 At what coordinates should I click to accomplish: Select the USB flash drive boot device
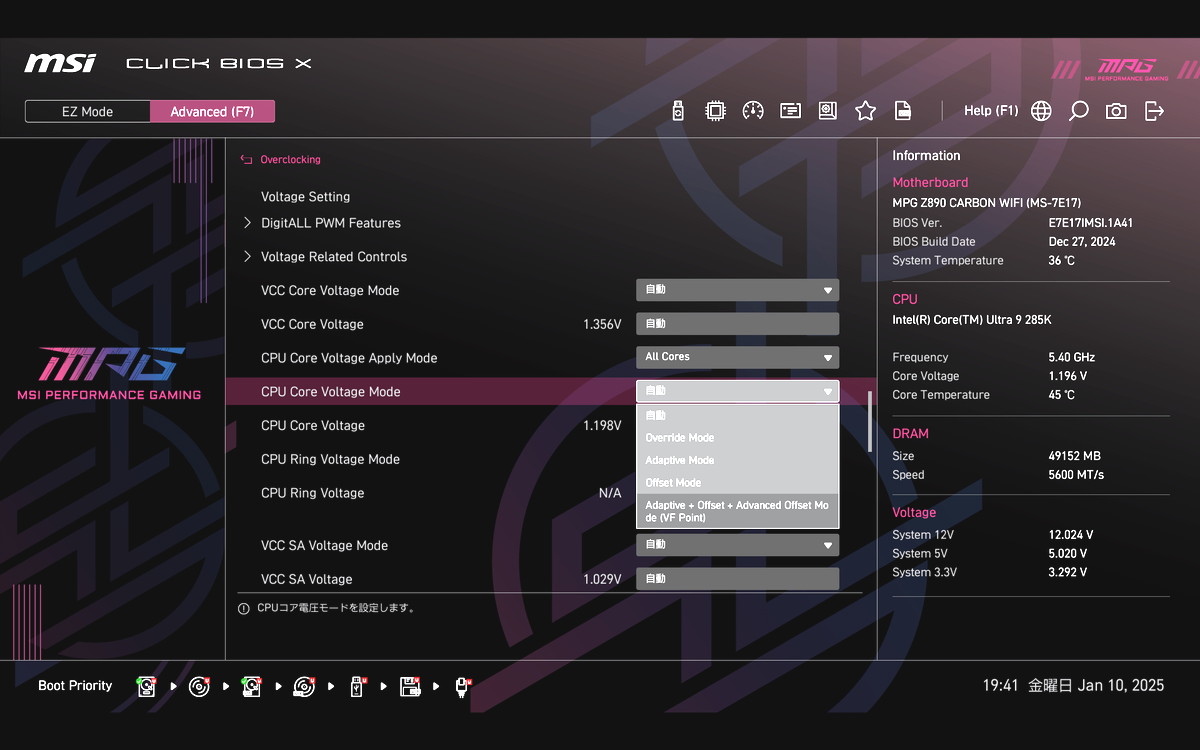coord(357,686)
